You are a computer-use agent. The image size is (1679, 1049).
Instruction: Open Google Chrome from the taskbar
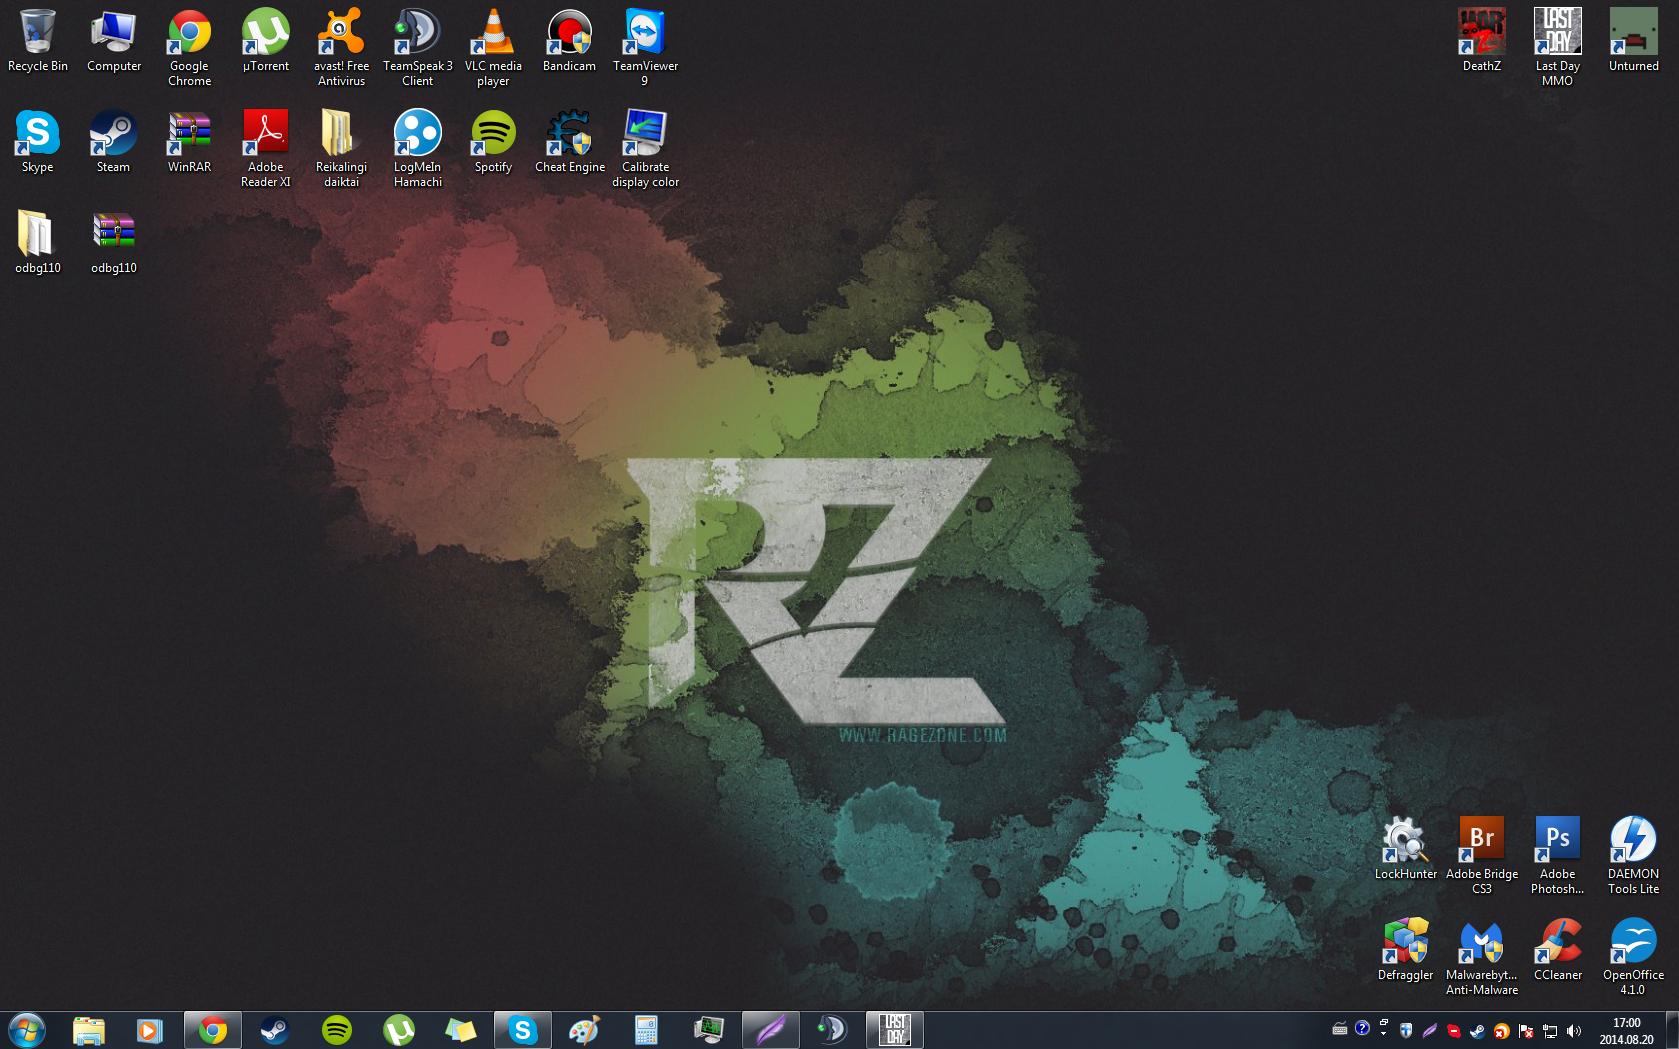click(212, 1030)
